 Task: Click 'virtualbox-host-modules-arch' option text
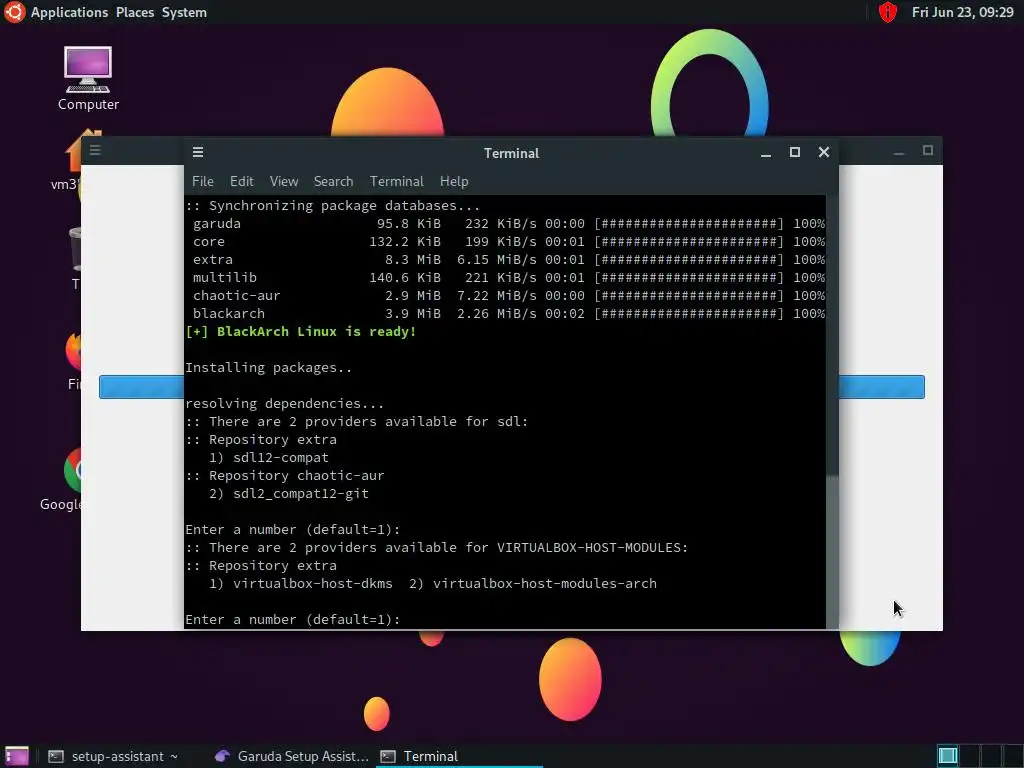pyautogui.click(x=545, y=584)
